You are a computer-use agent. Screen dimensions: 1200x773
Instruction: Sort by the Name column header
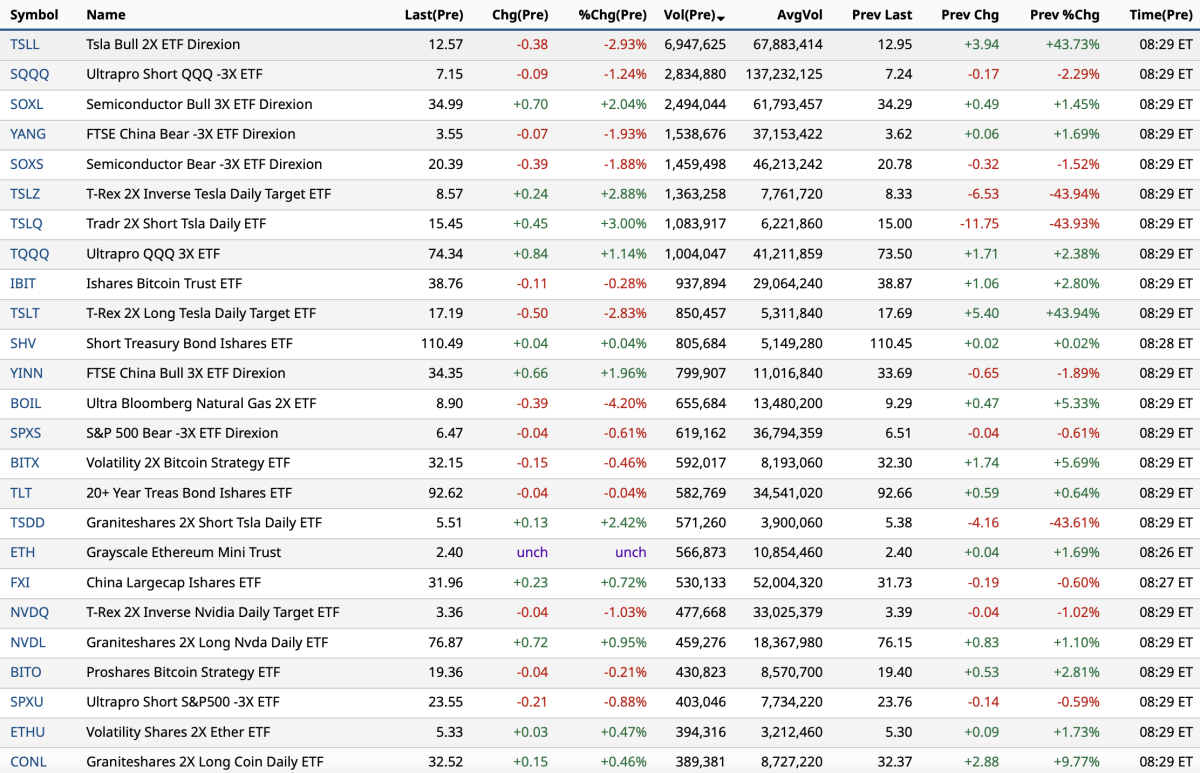[x=106, y=15]
